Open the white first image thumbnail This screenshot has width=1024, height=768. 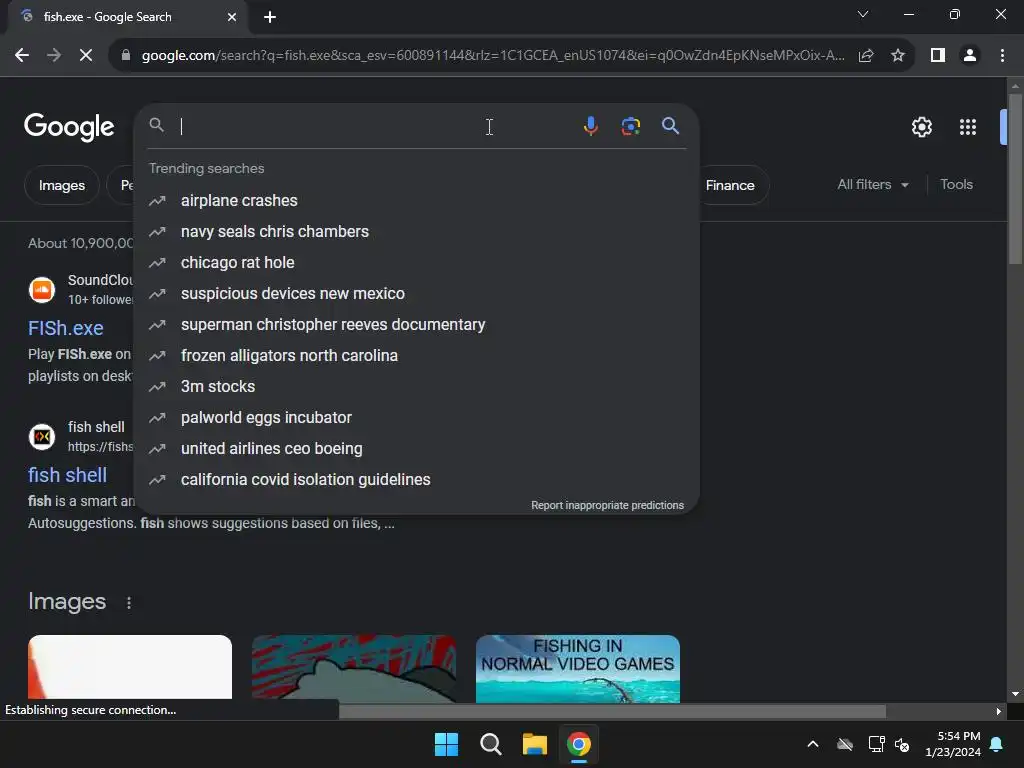tap(130, 667)
